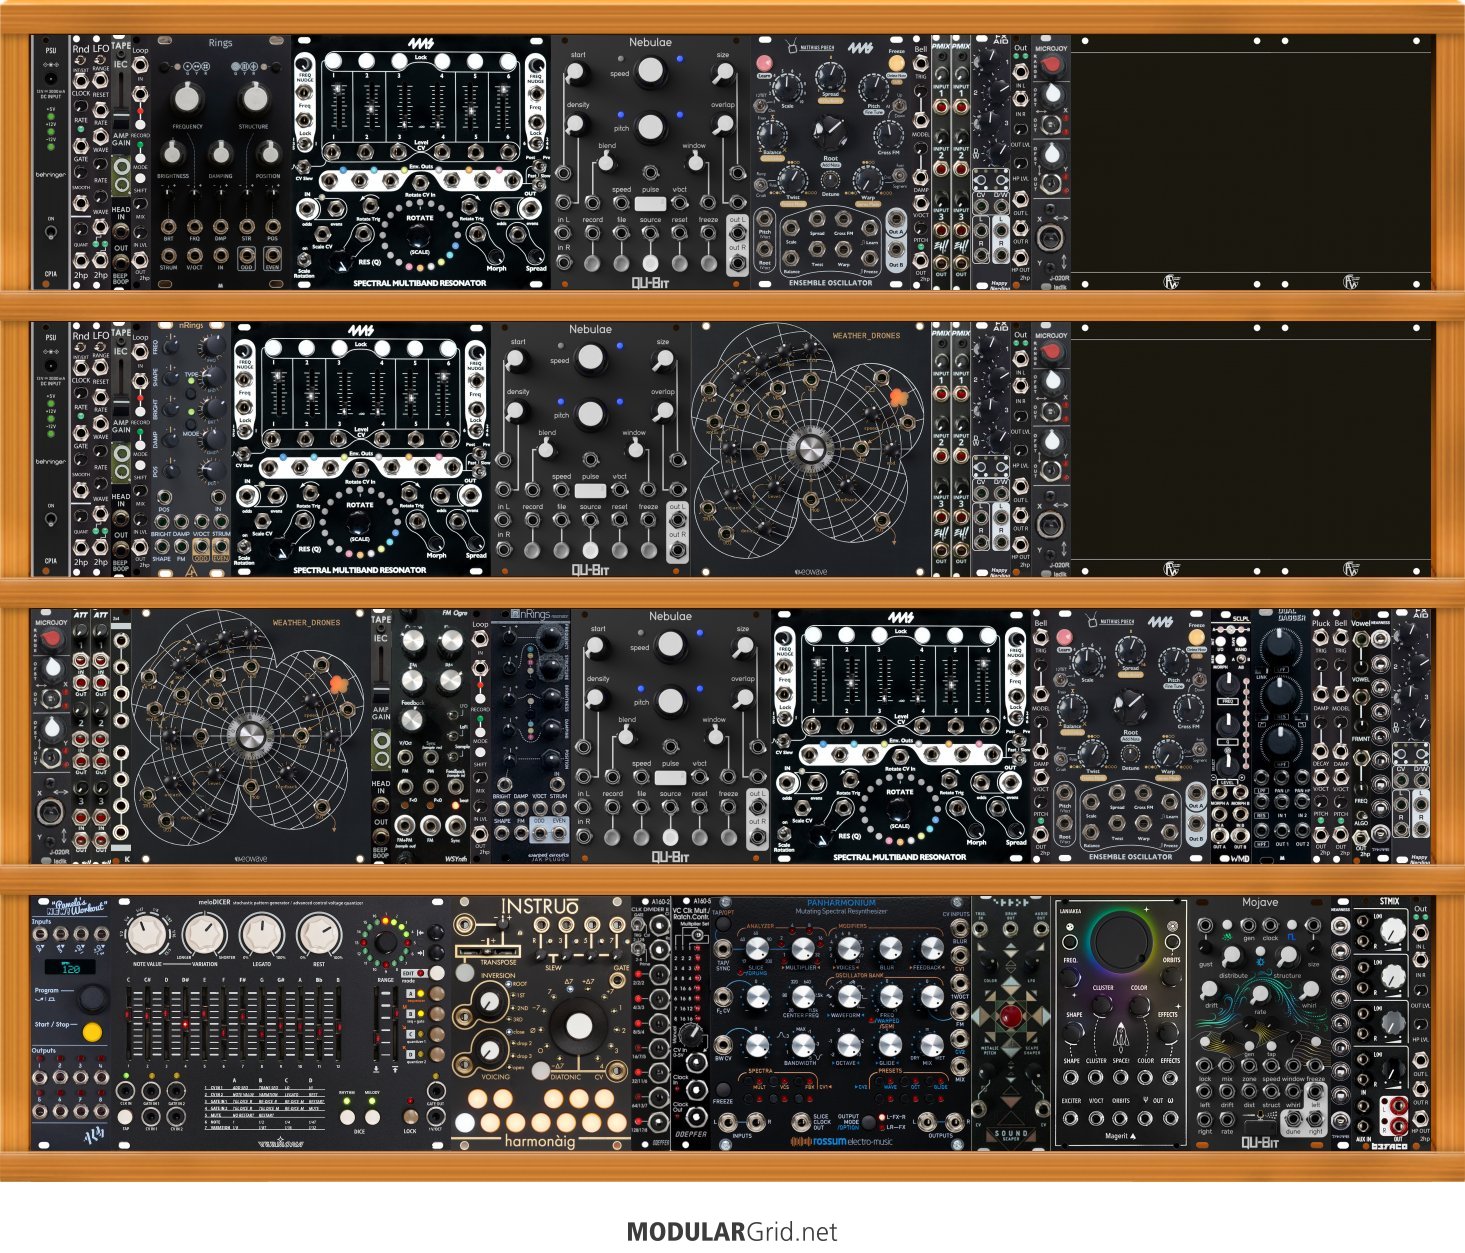Click the meloDICER REST knob
The image size is (1465, 1253).
pos(318,935)
